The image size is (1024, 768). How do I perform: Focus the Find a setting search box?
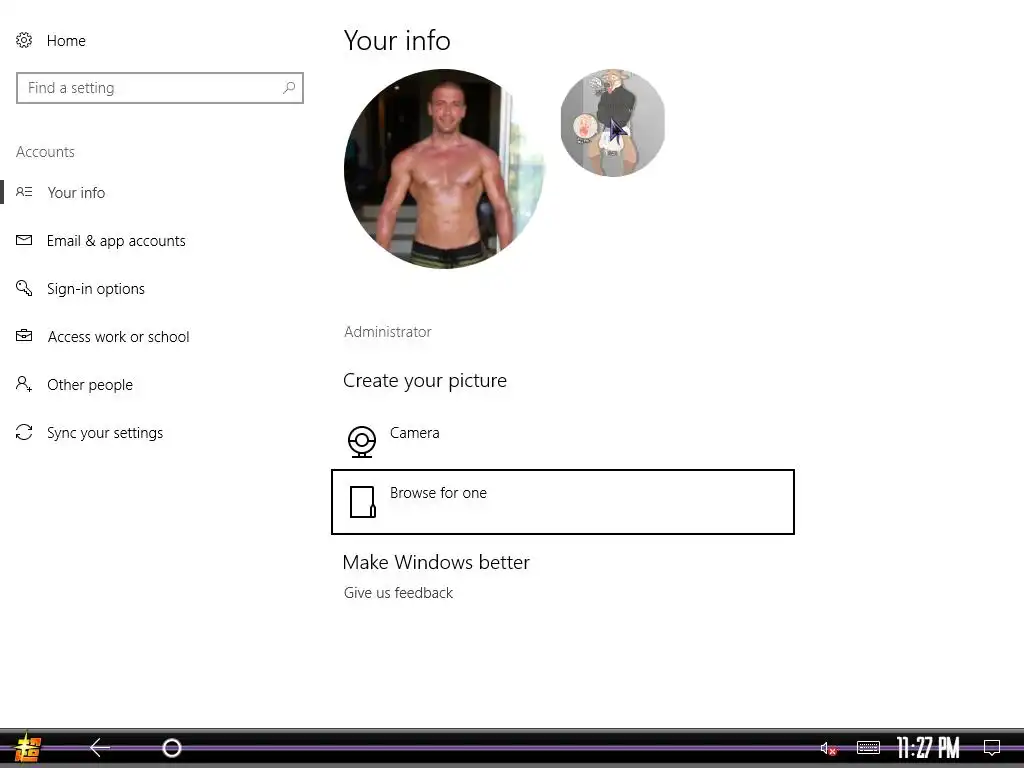pyautogui.click(x=160, y=88)
